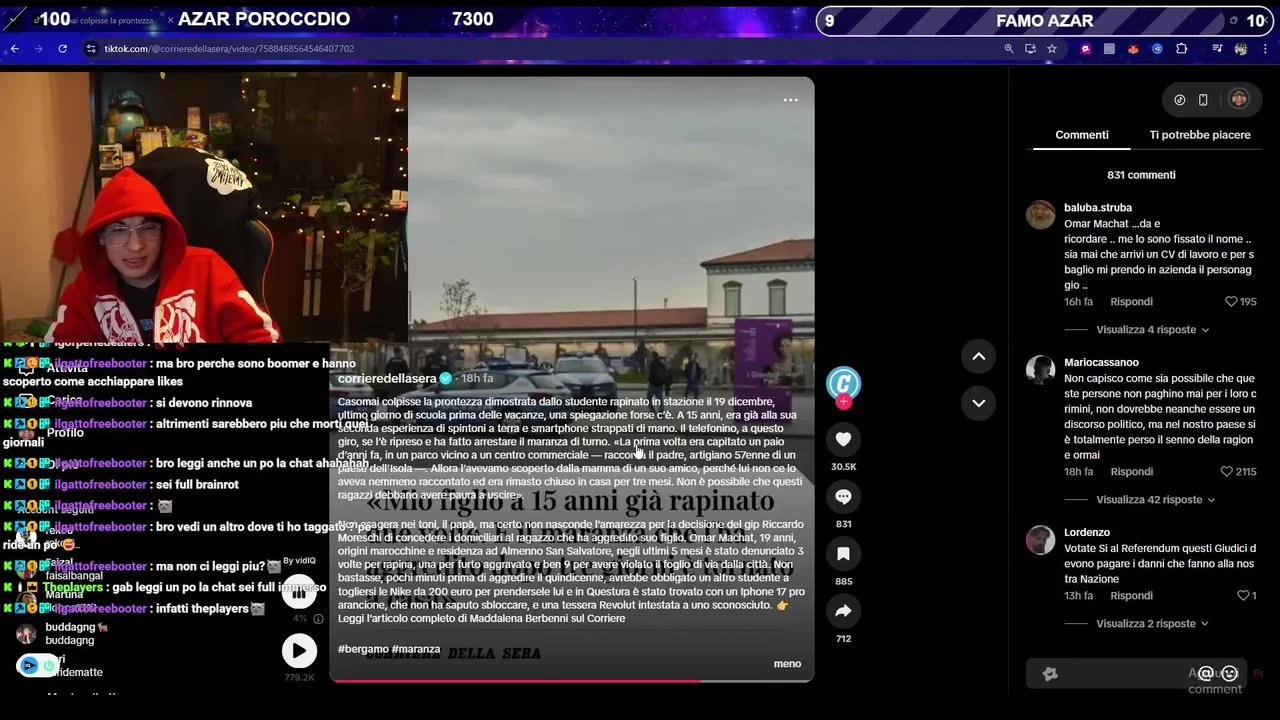
Task: Expand Visualizza 2 risposte
Action: pos(1152,623)
